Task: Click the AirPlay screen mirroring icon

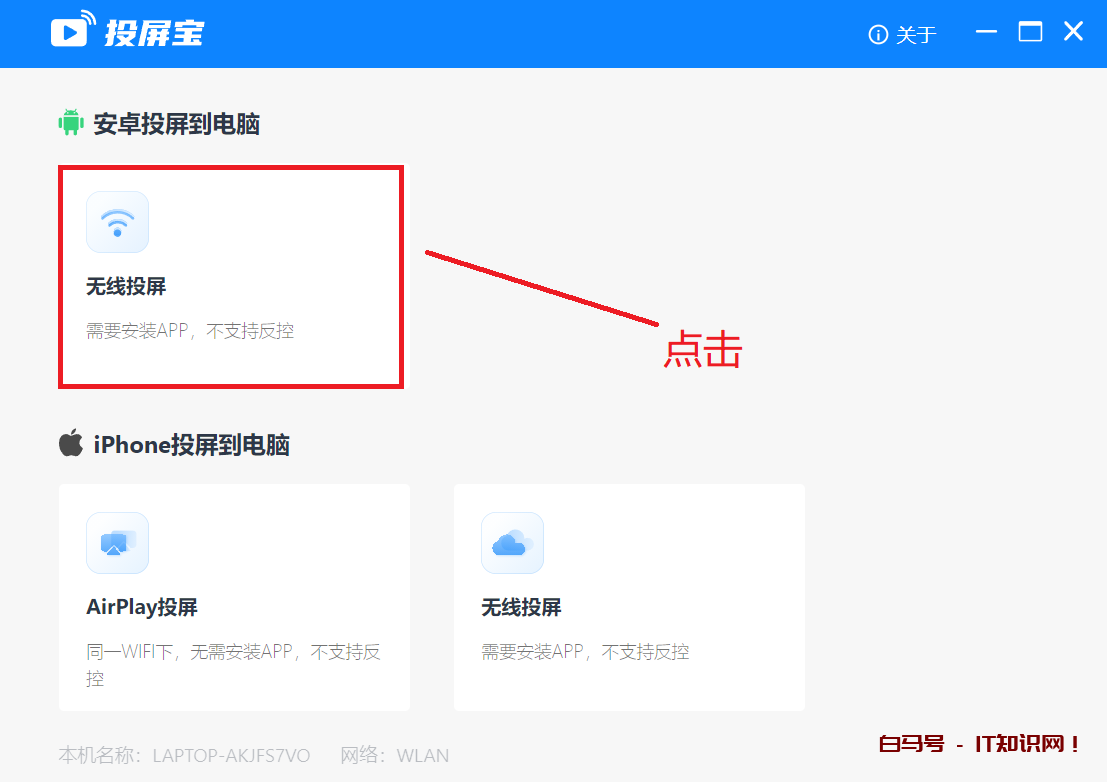Action: click(x=117, y=543)
